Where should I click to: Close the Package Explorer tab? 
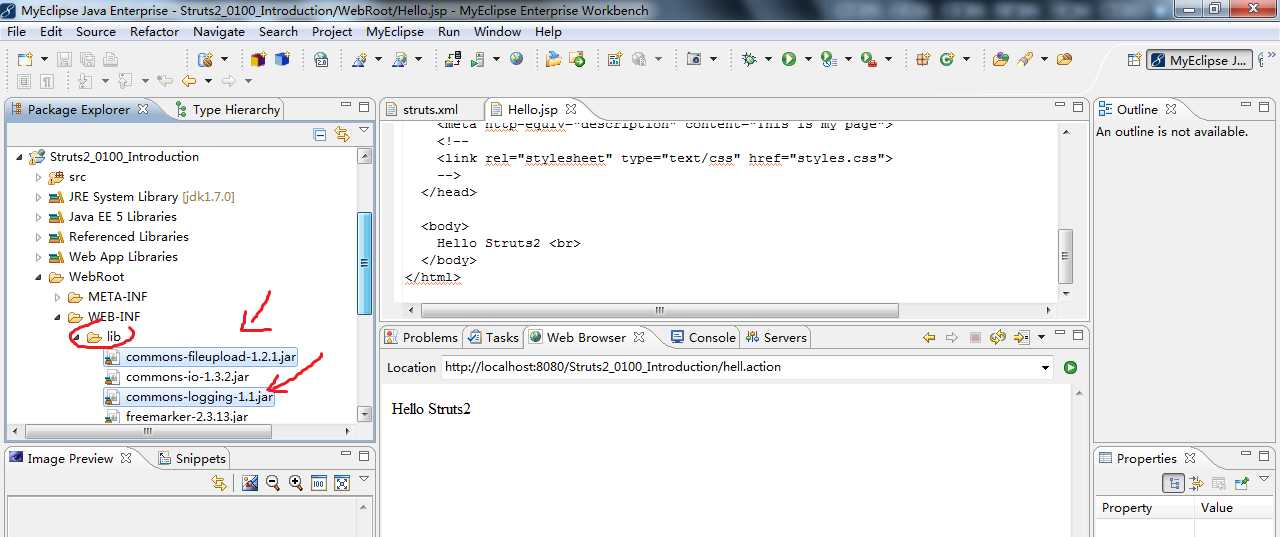[142, 109]
